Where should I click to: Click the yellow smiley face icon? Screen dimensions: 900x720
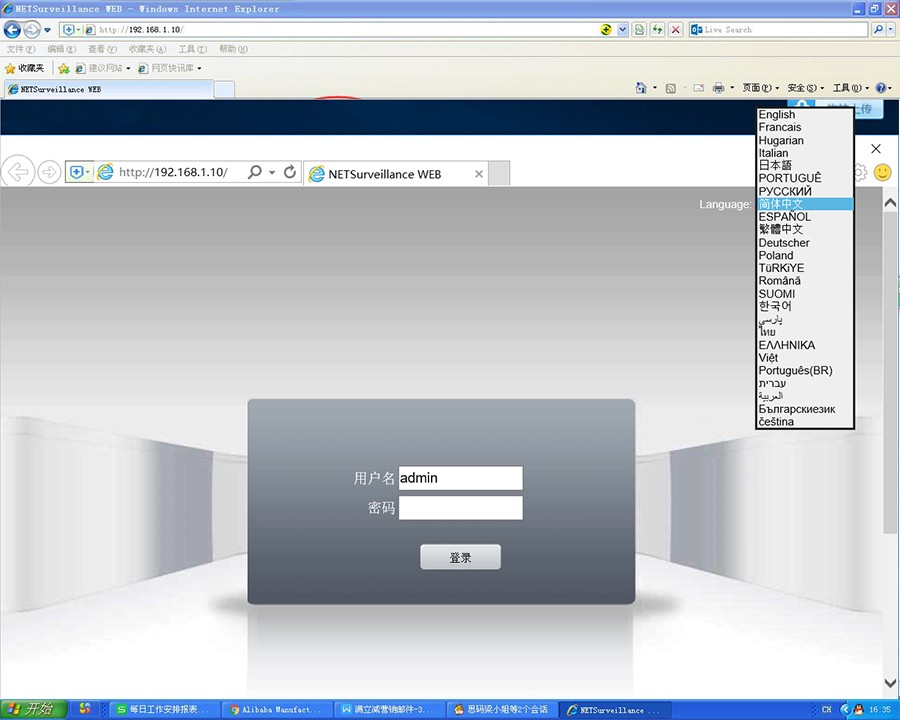(x=882, y=172)
